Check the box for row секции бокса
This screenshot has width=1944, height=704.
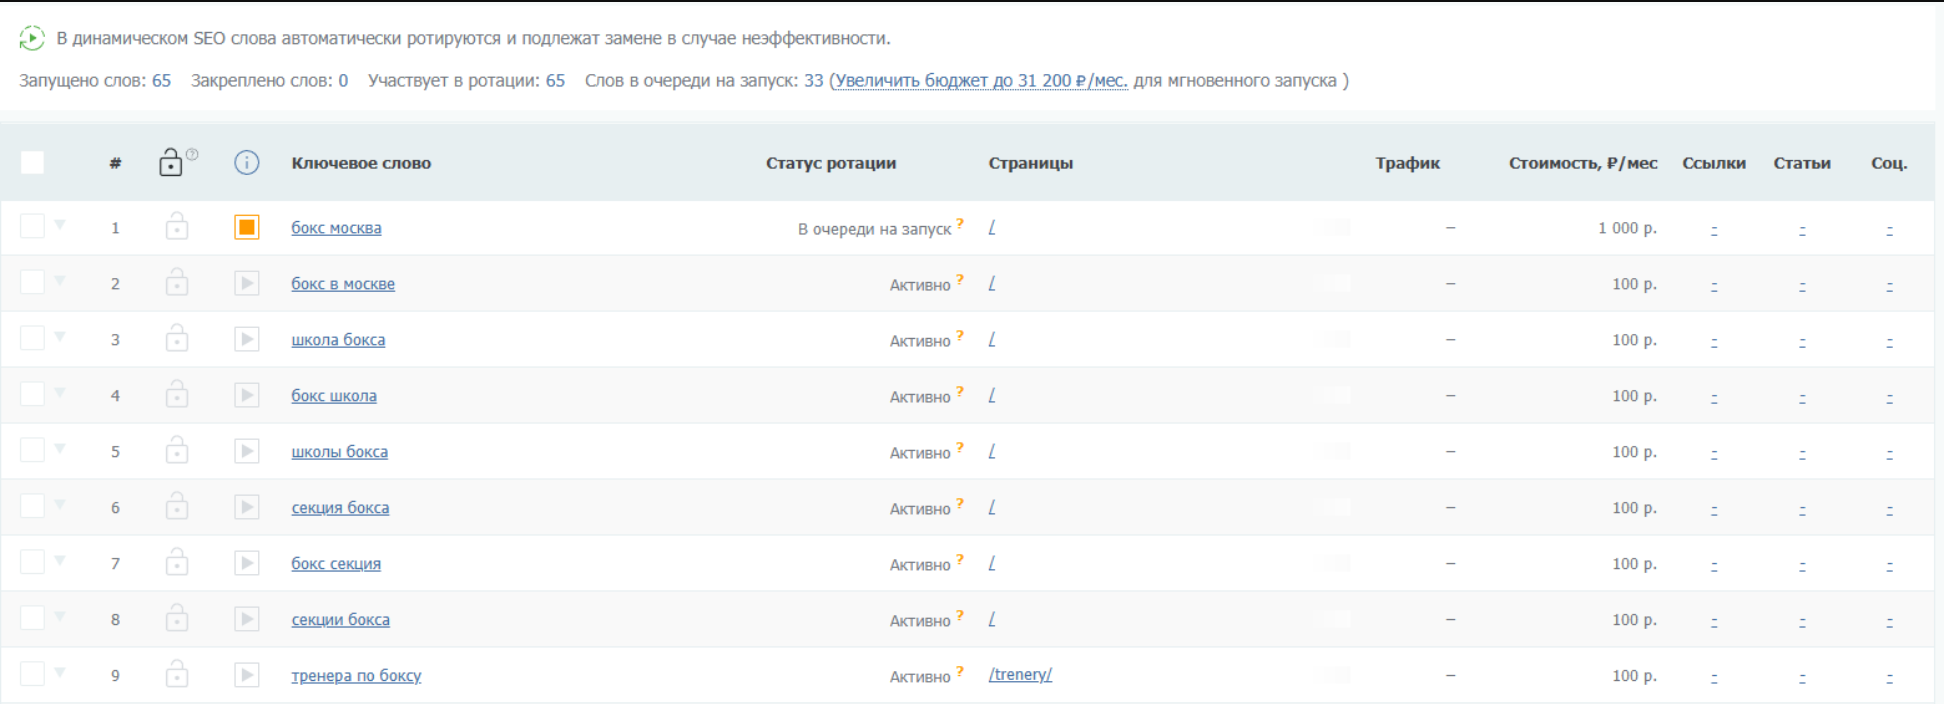coord(32,618)
